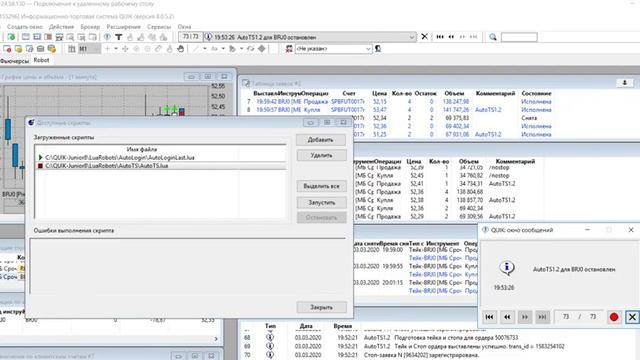The image size is (640, 360).
Task: Click the blue info balloon icon in top toolbar
Action: coord(107,37)
